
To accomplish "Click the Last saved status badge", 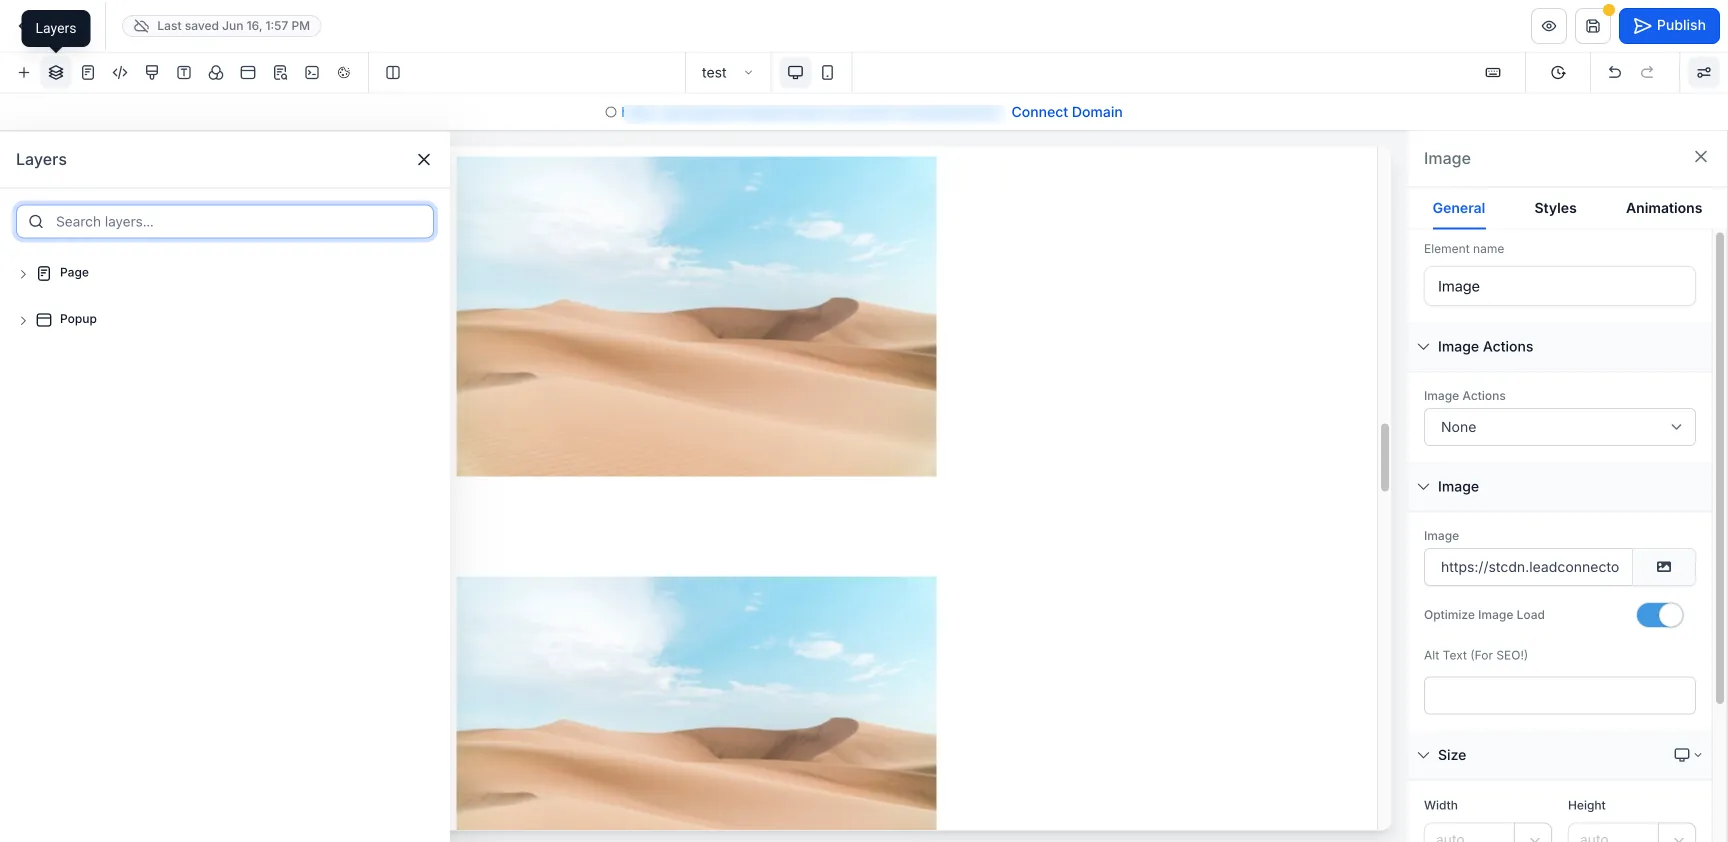I will pos(222,26).
